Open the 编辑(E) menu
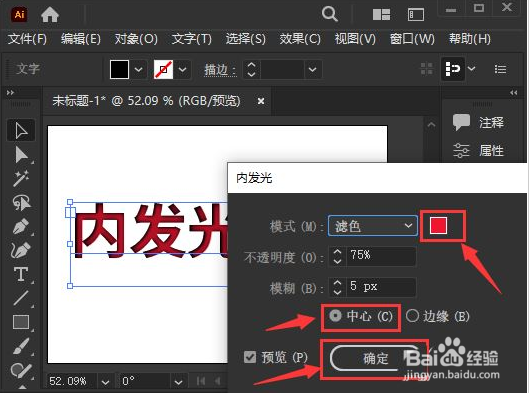 [x=81, y=39]
